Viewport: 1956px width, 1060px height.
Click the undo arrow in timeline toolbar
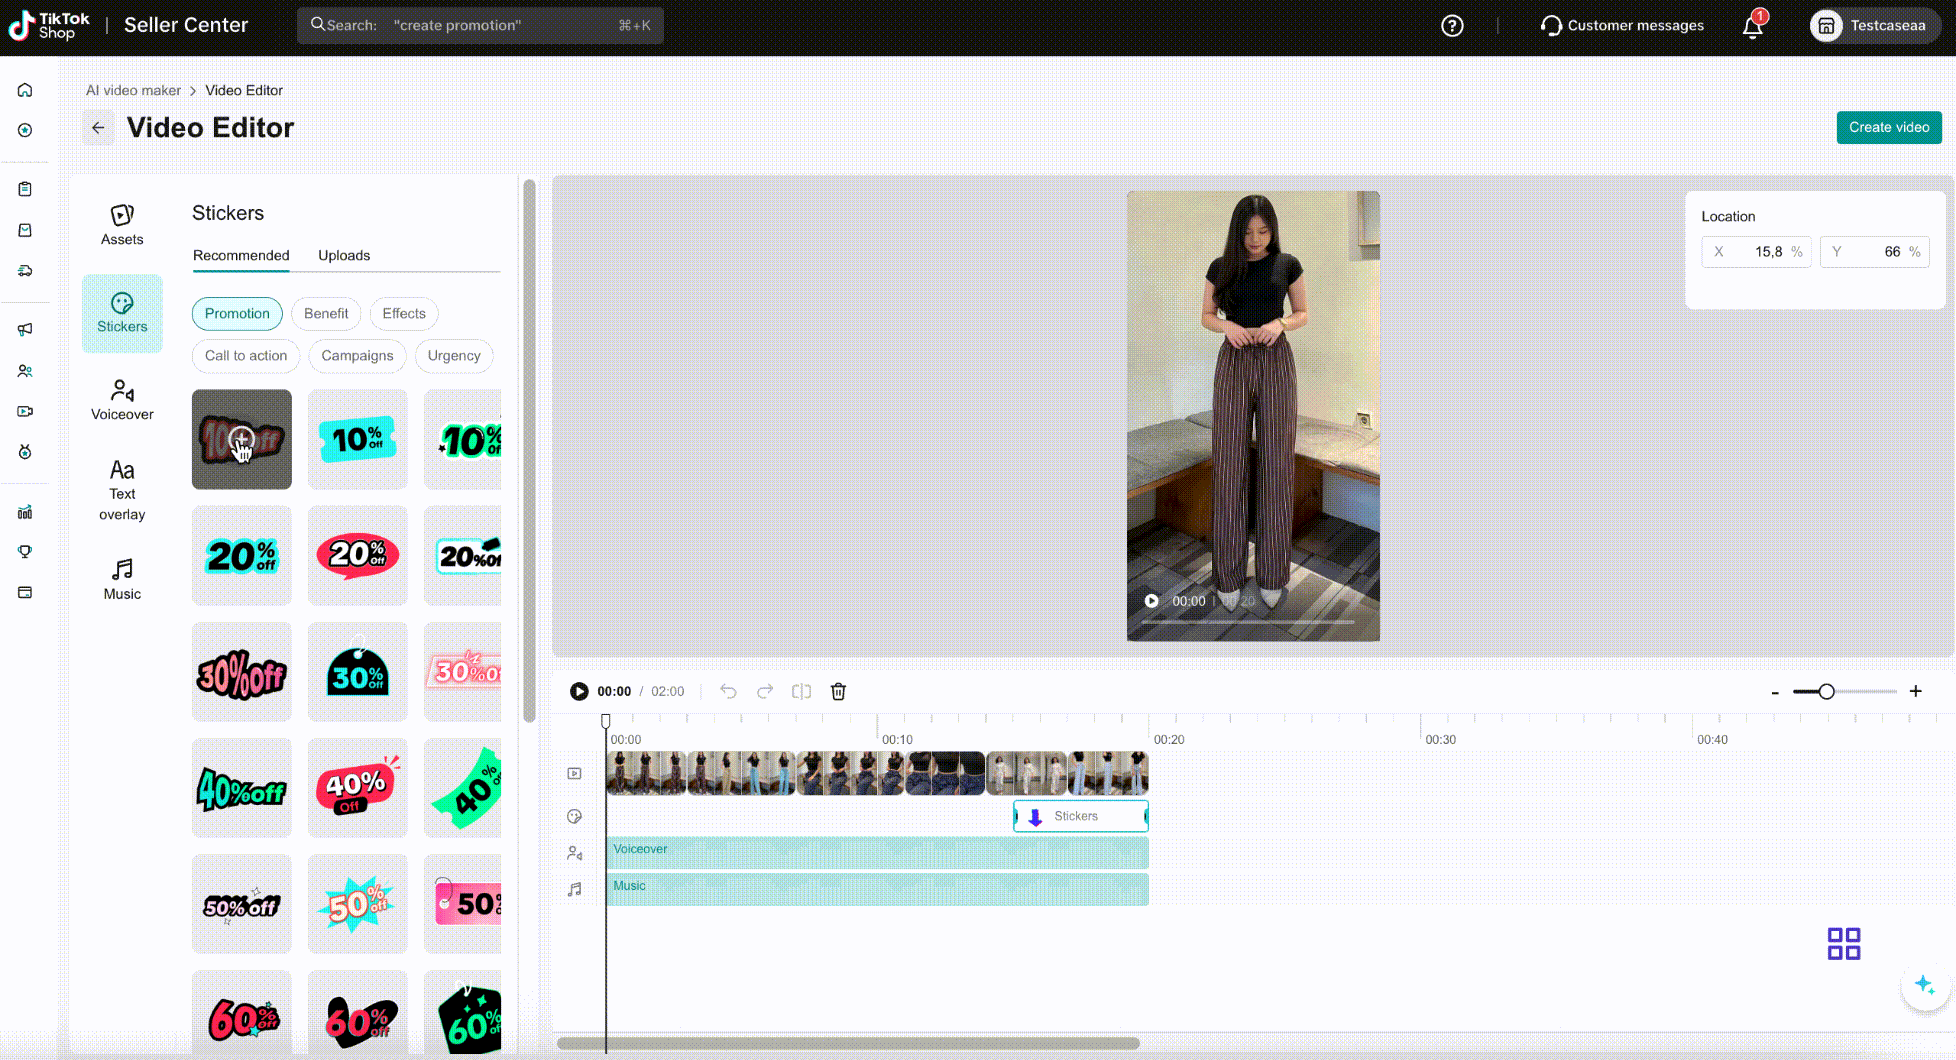point(728,691)
